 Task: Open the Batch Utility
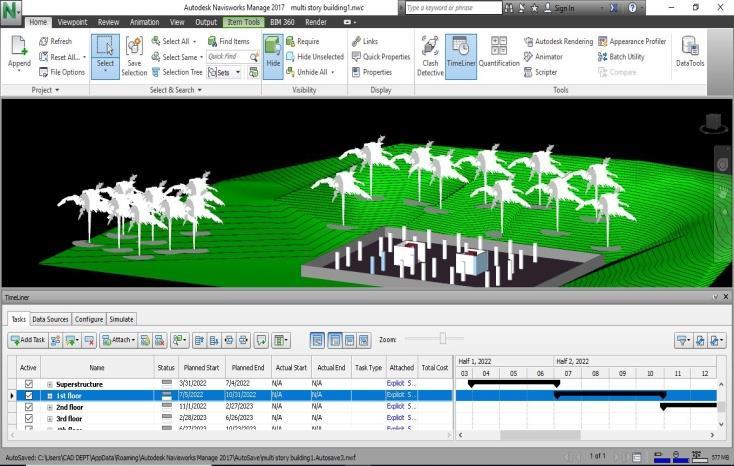click(621, 57)
